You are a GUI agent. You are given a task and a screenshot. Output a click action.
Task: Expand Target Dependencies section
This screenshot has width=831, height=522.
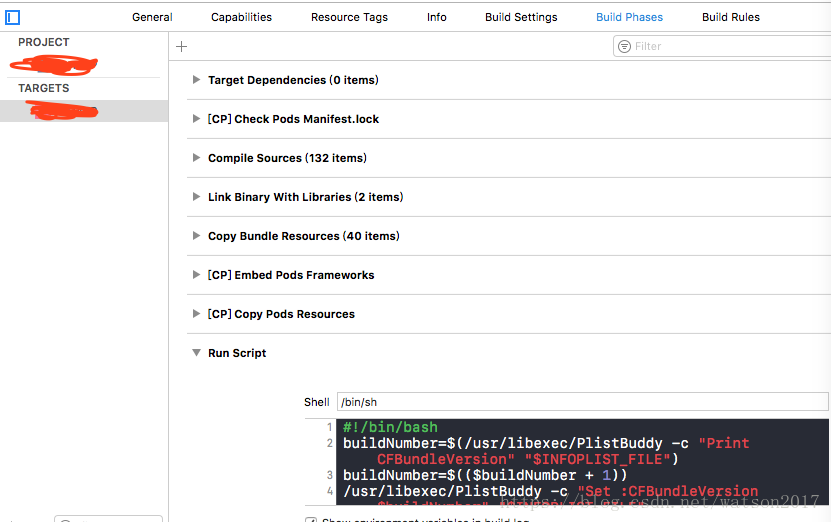pyautogui.click(x=196, y=79)
